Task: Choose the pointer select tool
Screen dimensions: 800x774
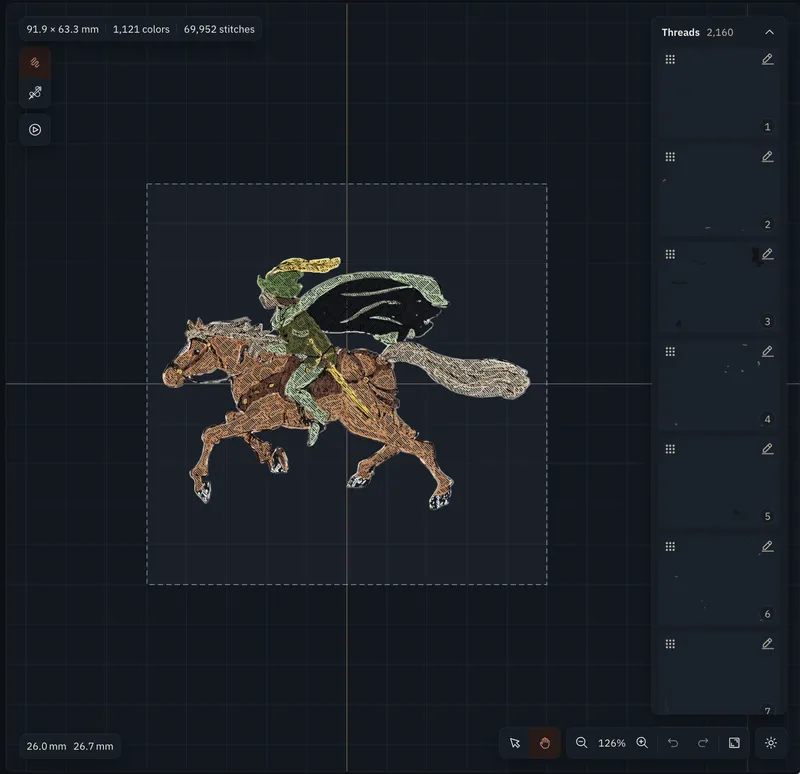Action: [515, 743]
